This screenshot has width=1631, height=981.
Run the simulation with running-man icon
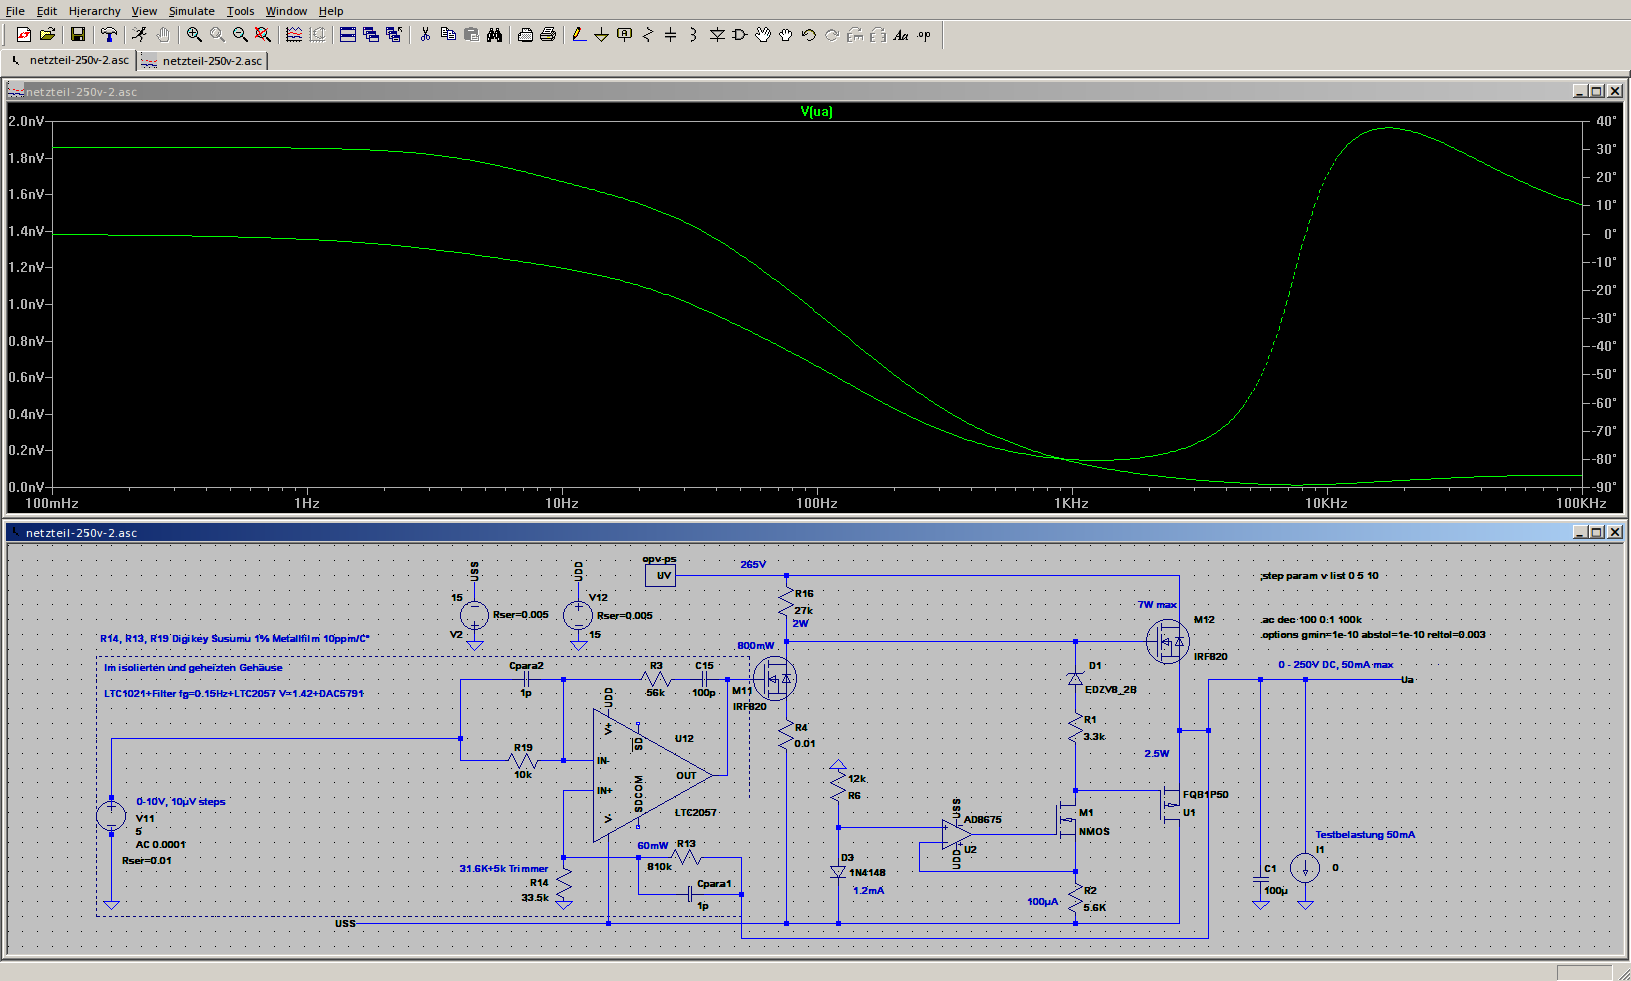click(x=140, y=35)
